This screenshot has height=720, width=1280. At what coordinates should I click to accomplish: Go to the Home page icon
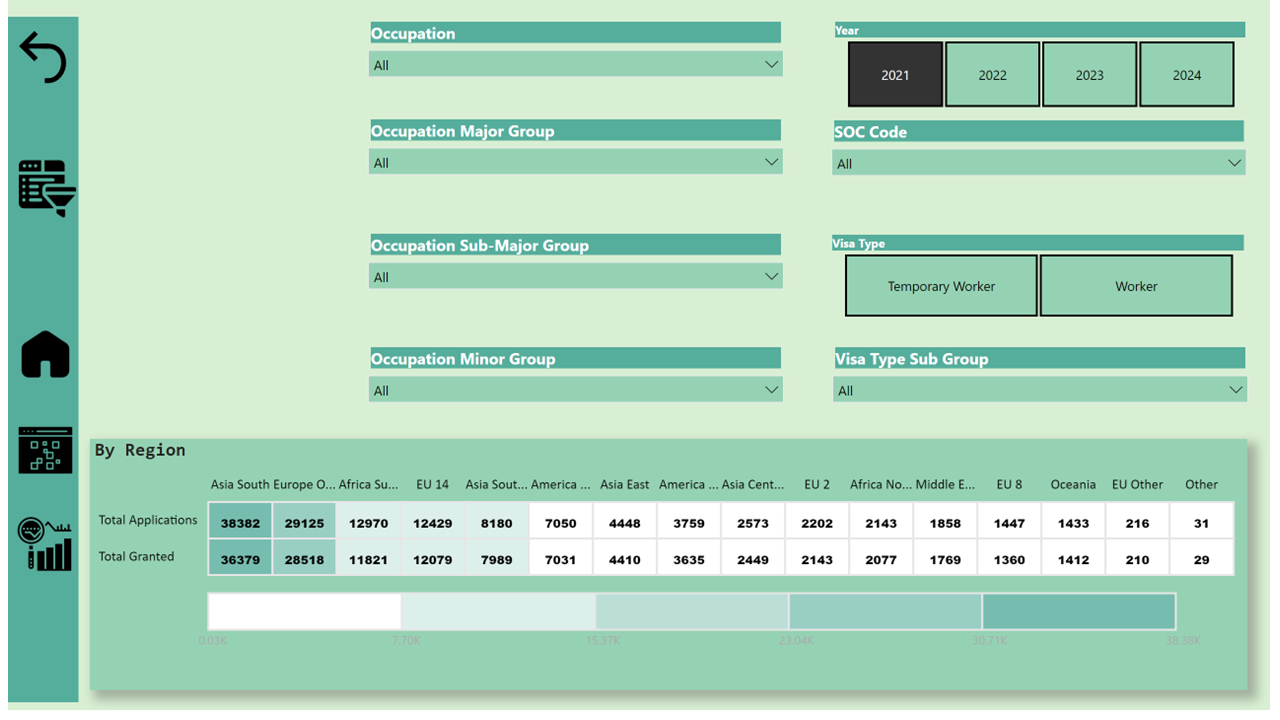pyautogui.click(x=45, y=355)
